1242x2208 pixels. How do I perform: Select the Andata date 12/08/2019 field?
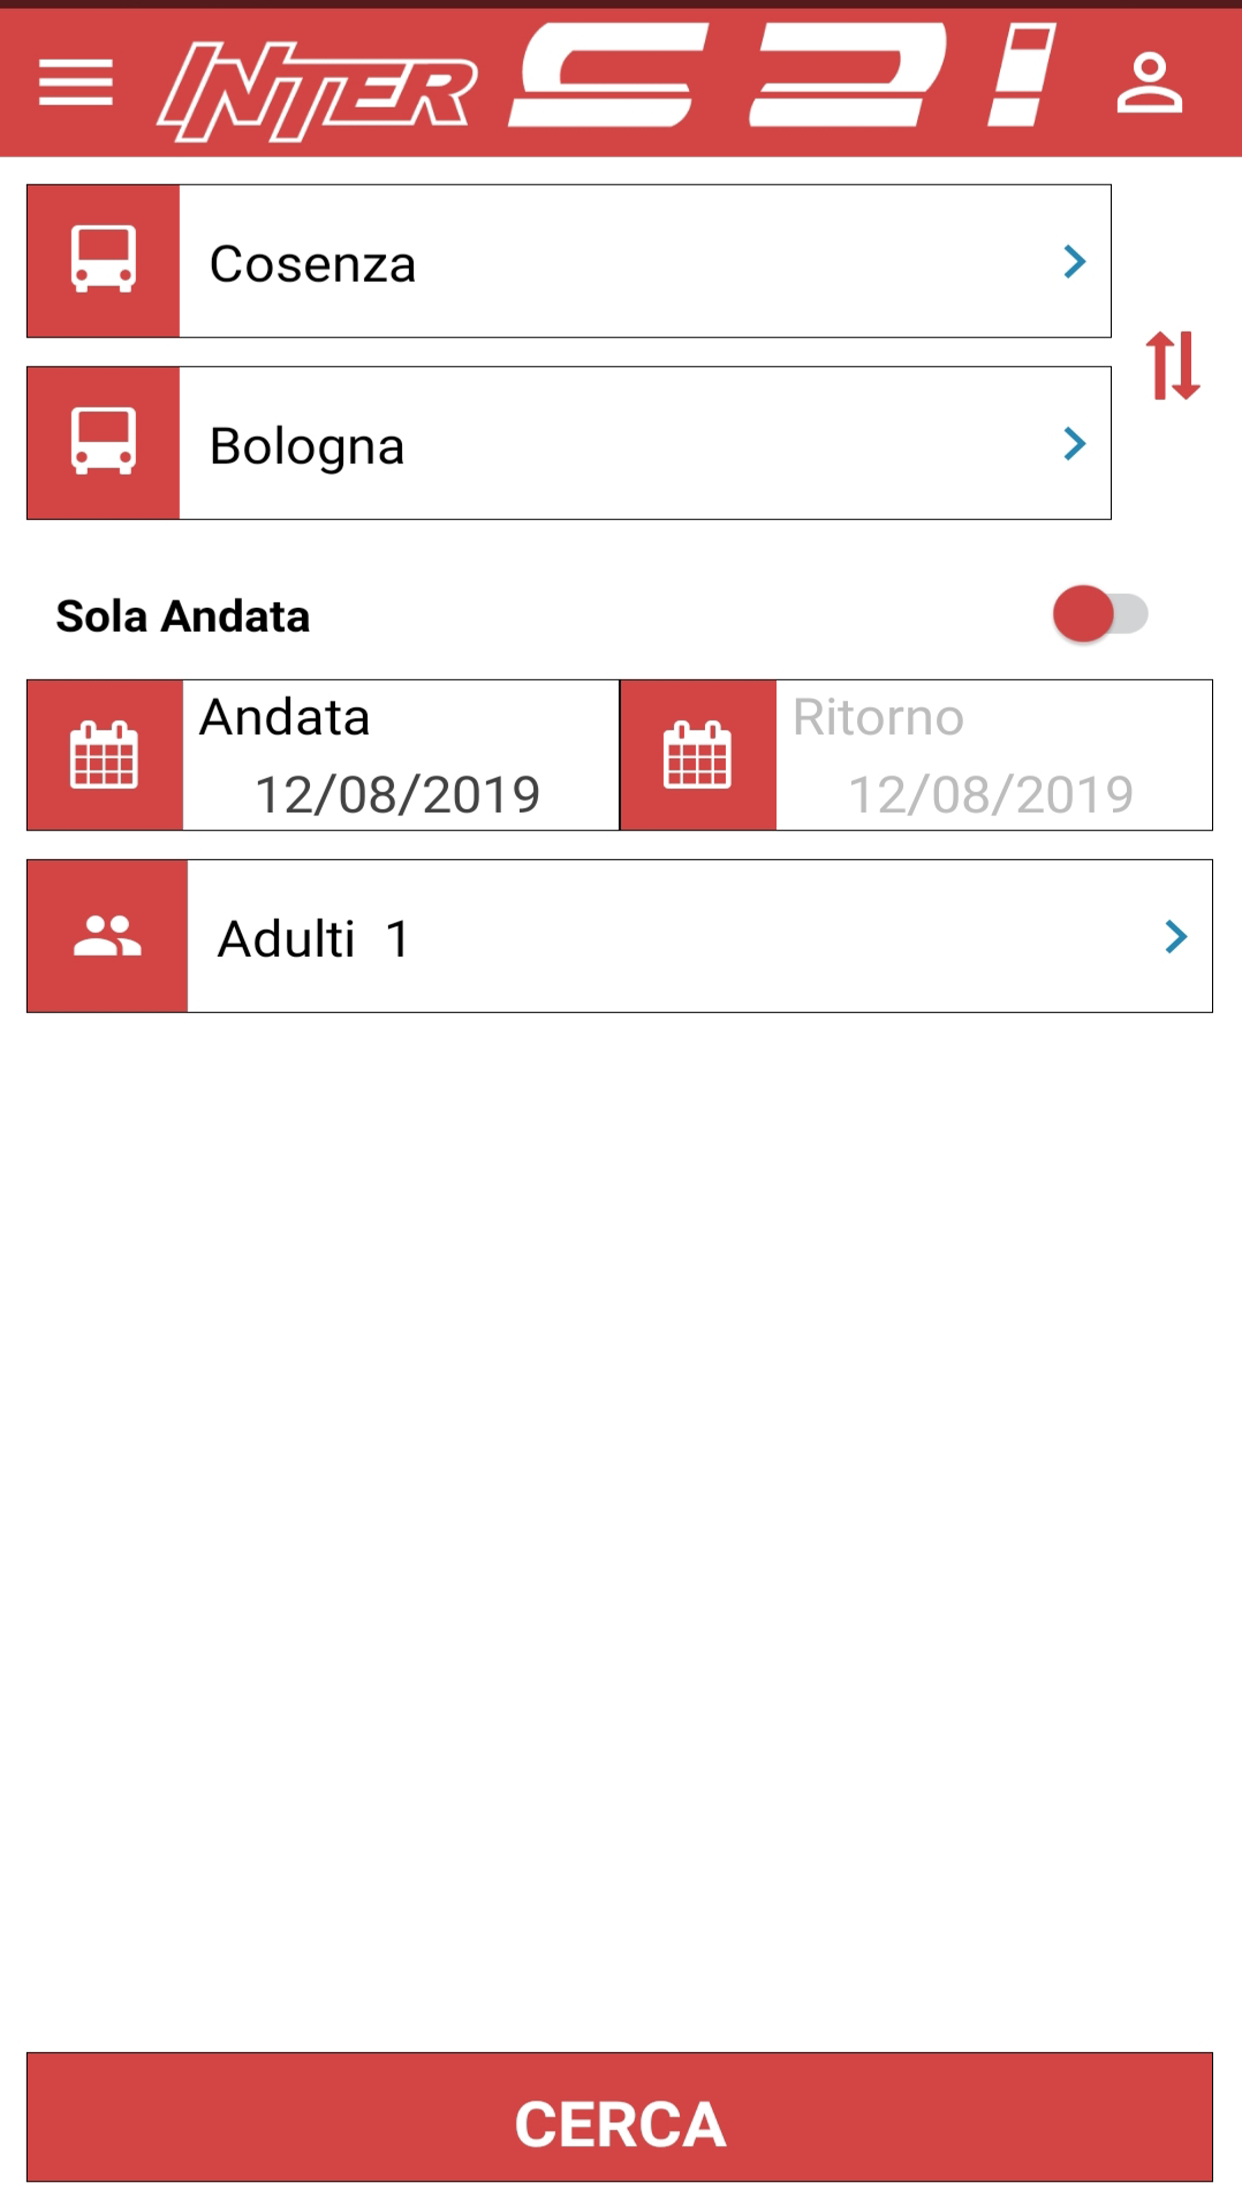(x=398, y=794)
